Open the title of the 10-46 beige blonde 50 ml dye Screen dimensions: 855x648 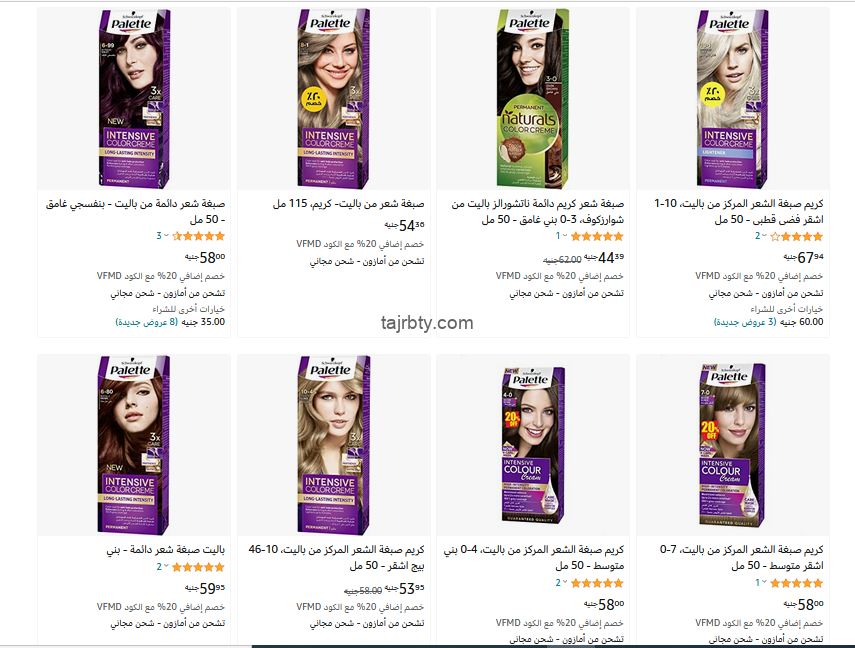[336, 557]
